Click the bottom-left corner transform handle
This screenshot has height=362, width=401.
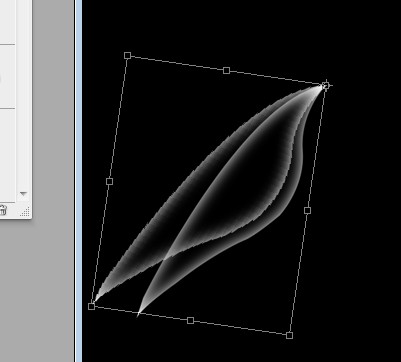point(92,306)
